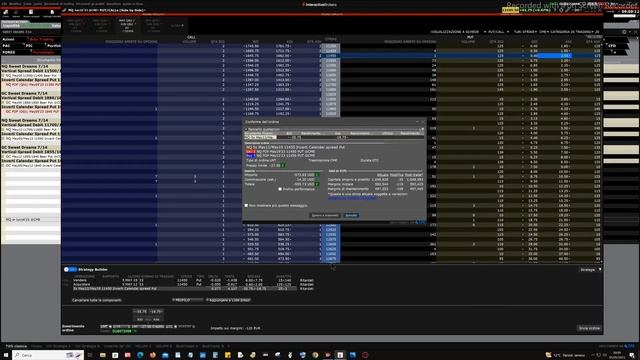Screen dimensions: 640x360
Task: Open the blue margin estimate link in dialog
Action: 352,198
